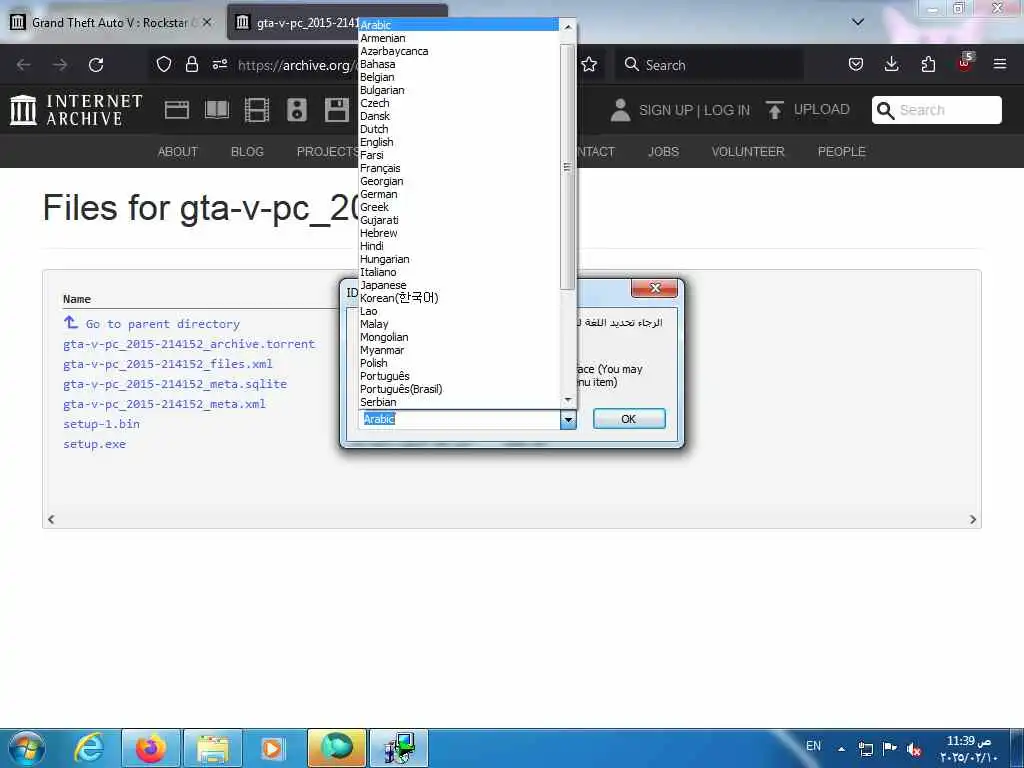Select Arabic in language list
This screenshot has width=1024, height=768.
coord(458,25)
